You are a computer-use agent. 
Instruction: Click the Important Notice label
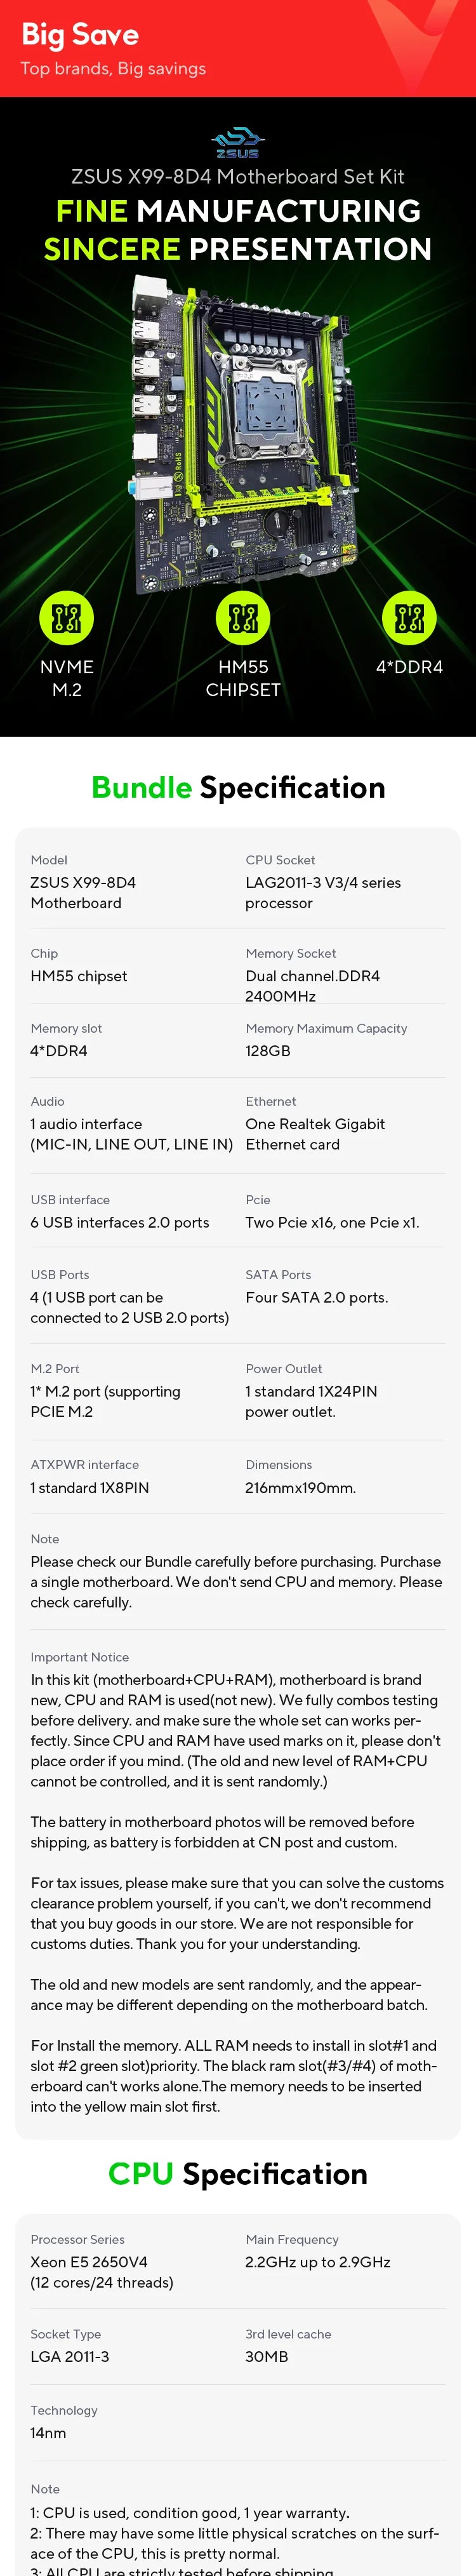click(80, 1657)
